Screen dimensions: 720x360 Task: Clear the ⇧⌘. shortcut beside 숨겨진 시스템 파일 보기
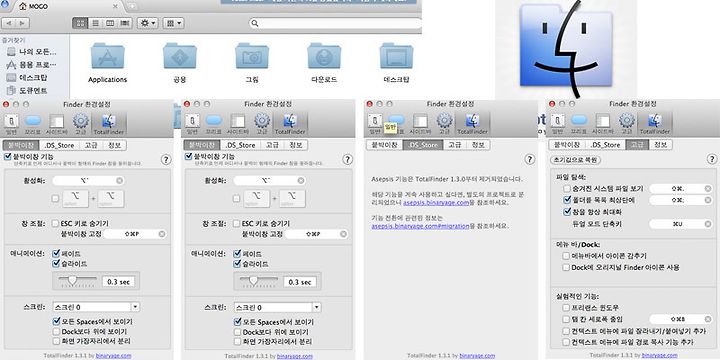(708, 188)
